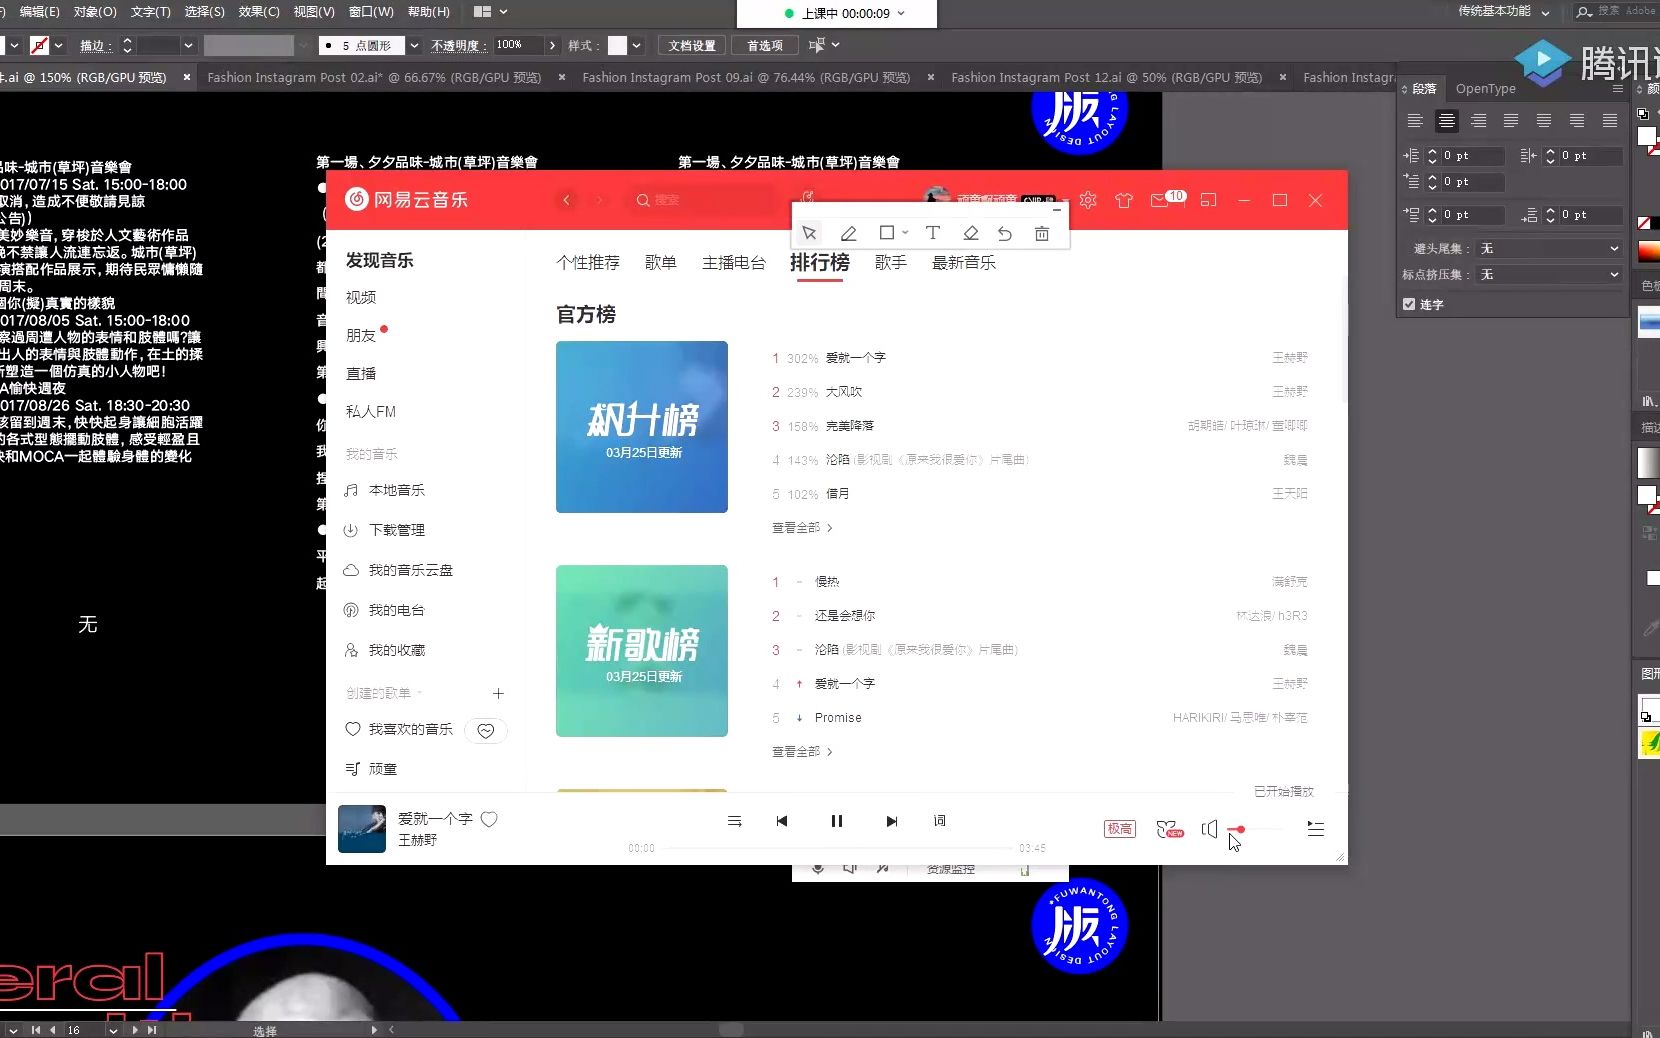Open NetEase Music settings gear icon
Screen dimensions: 1660x1038
[1088, 200]
